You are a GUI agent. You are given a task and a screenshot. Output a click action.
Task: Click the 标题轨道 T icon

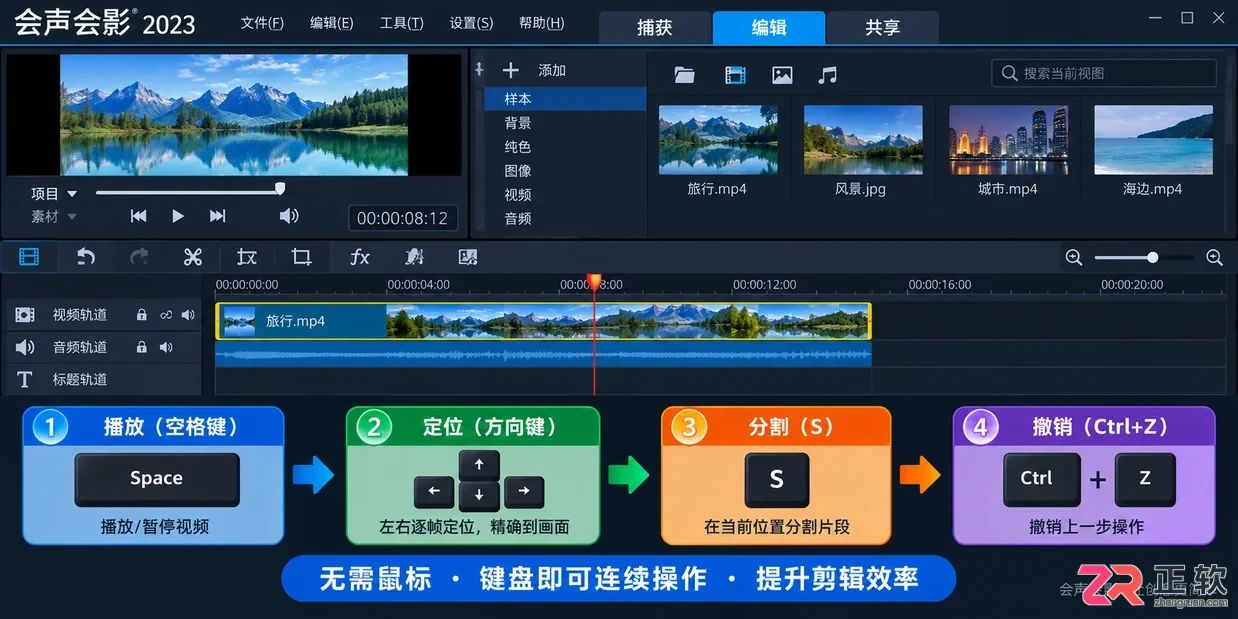pos(25,379)
